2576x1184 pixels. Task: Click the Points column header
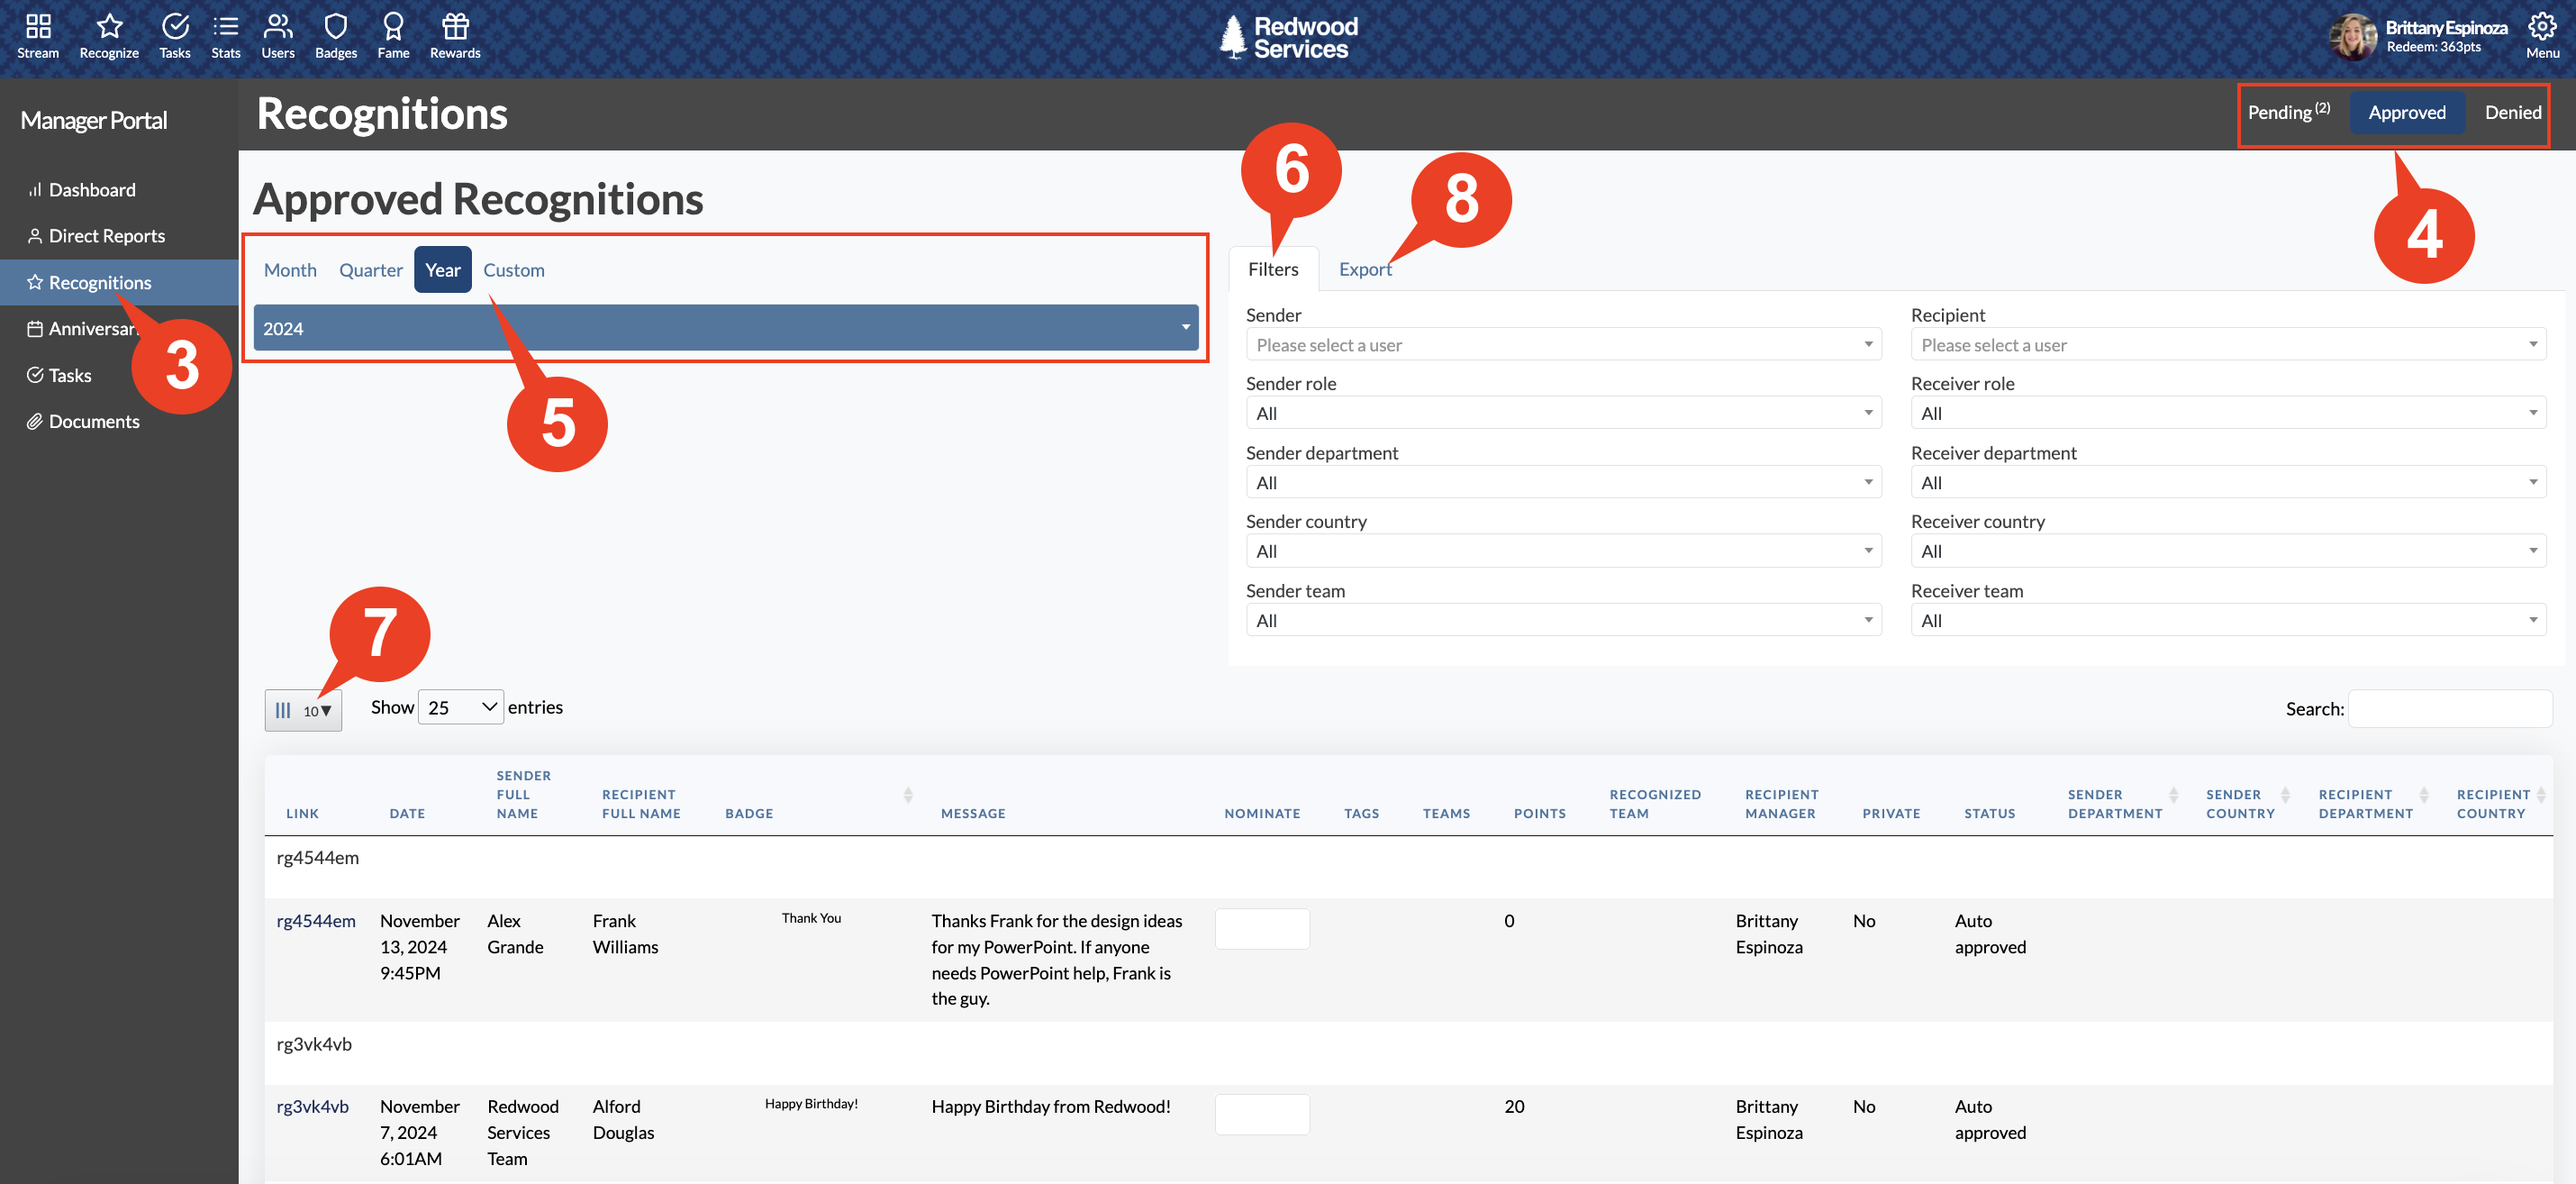pyautogui.click(x=1540, y=813)
